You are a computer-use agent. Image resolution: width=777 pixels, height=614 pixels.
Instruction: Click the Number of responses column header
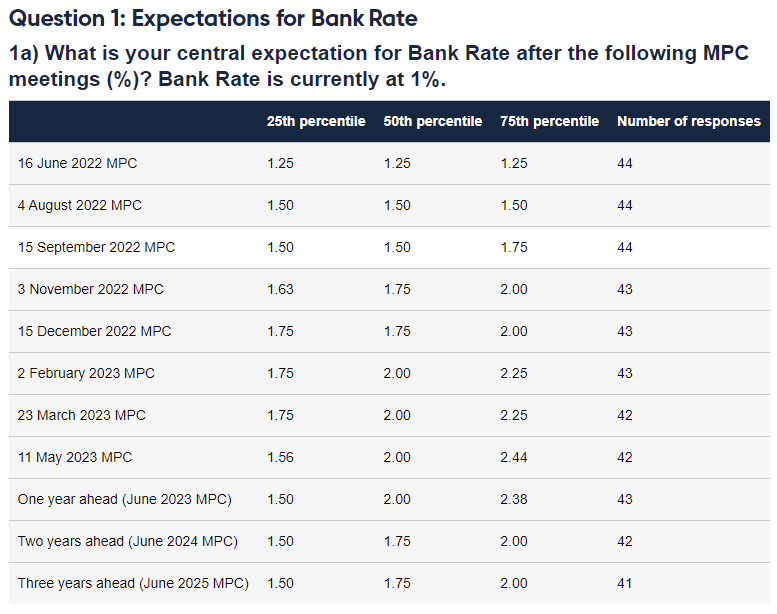click(689, 121)
